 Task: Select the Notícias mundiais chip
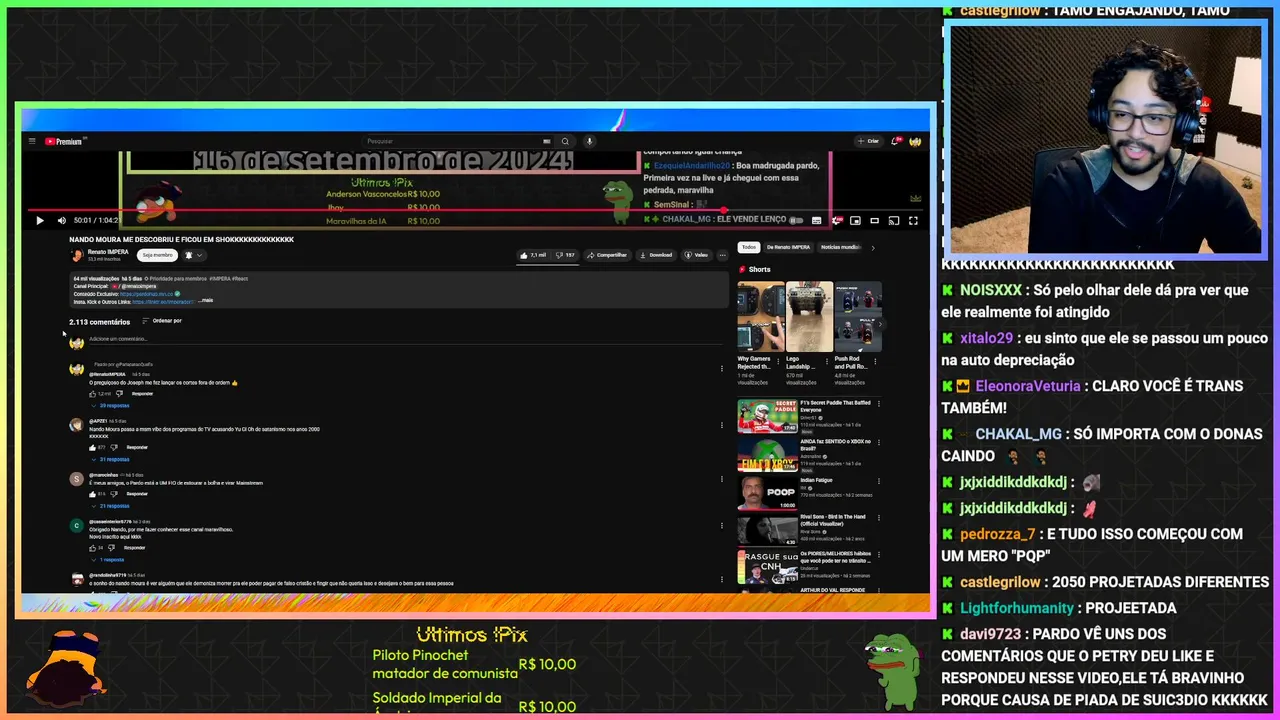pos(841,247)
